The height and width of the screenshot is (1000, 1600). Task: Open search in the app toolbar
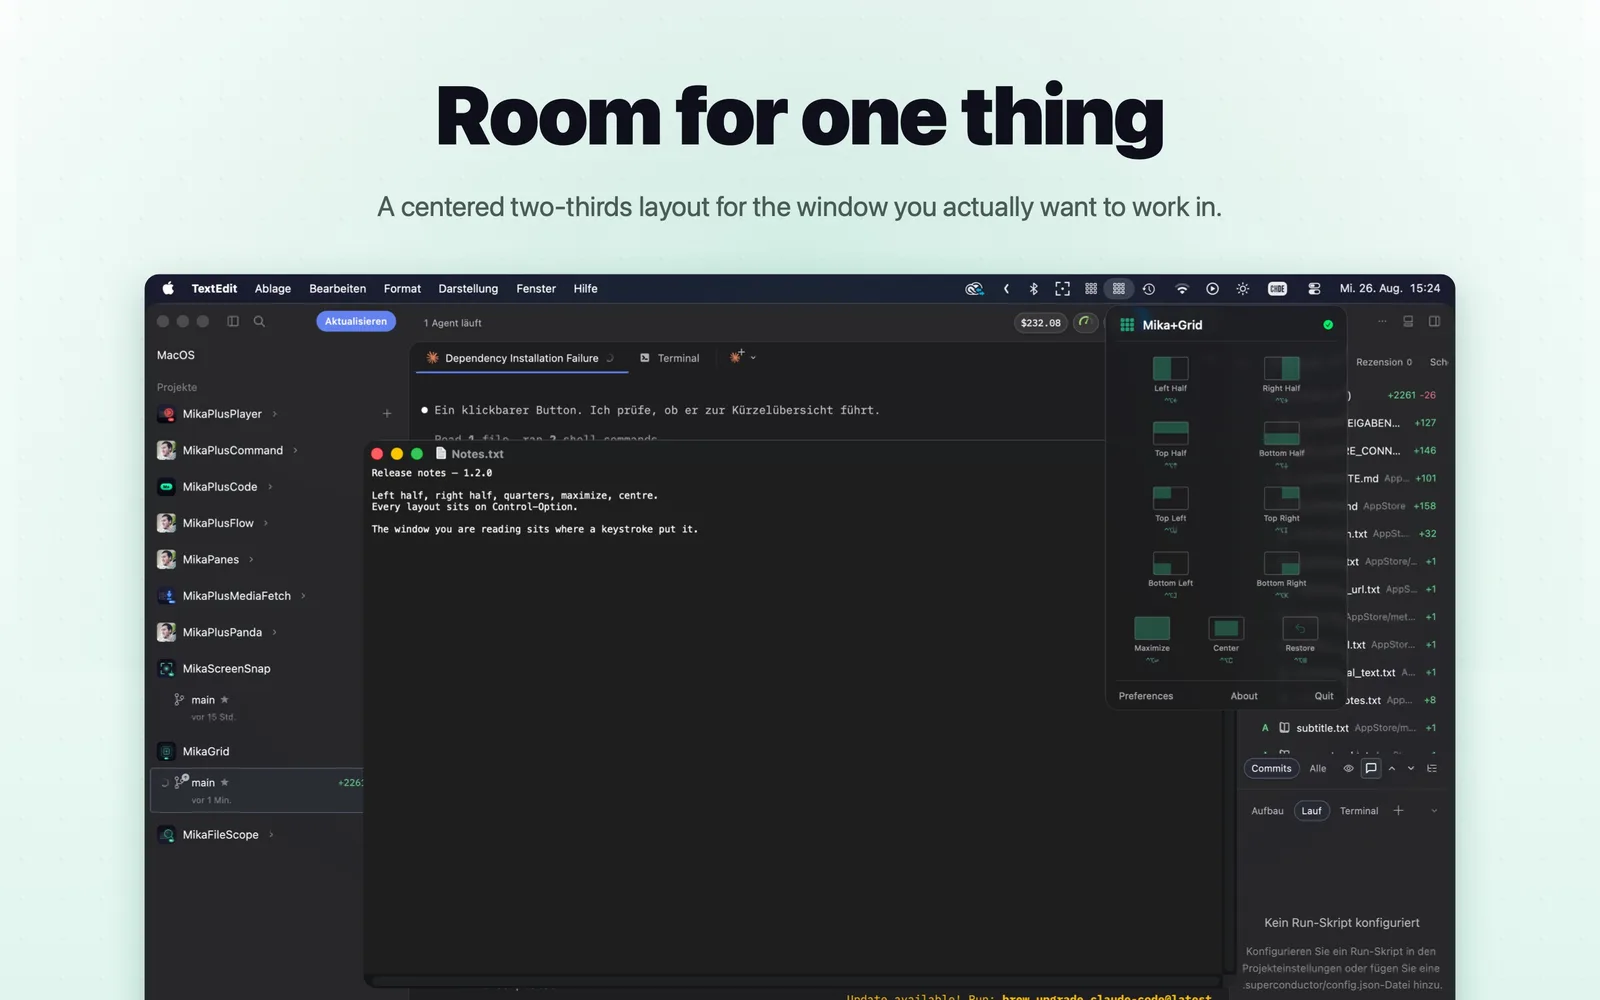(x=259, y=321)
